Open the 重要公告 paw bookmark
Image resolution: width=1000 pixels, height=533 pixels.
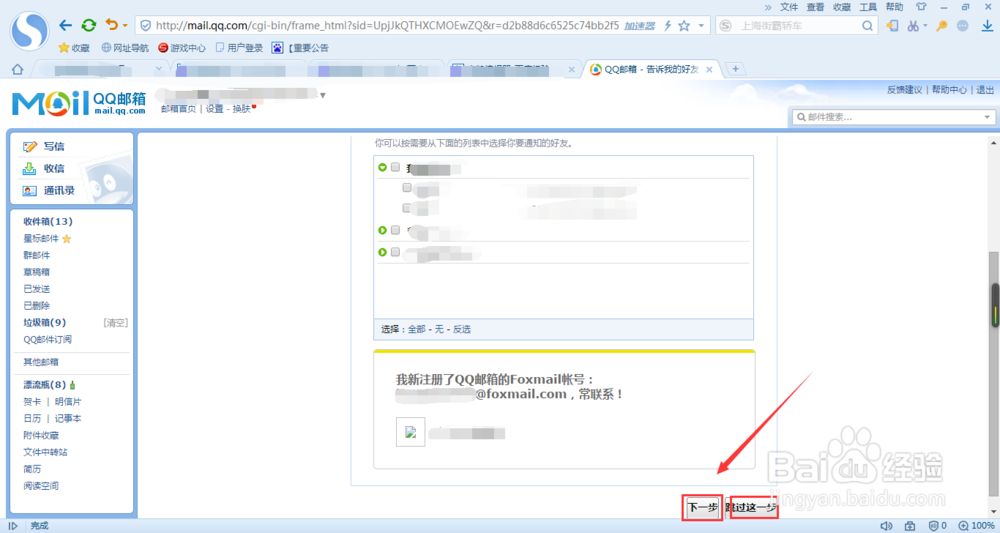coord(300,48)
